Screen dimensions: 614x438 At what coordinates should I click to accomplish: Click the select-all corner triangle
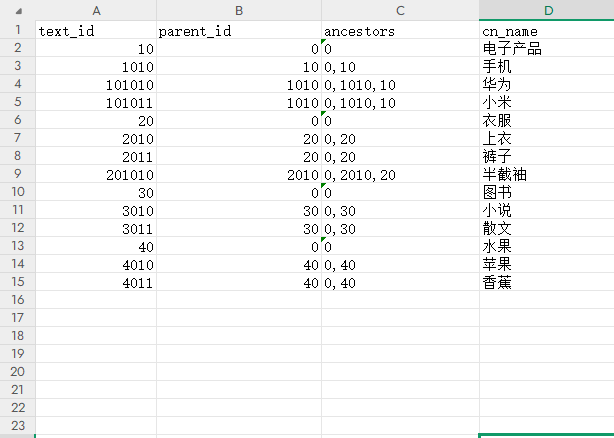coord(18,11)
